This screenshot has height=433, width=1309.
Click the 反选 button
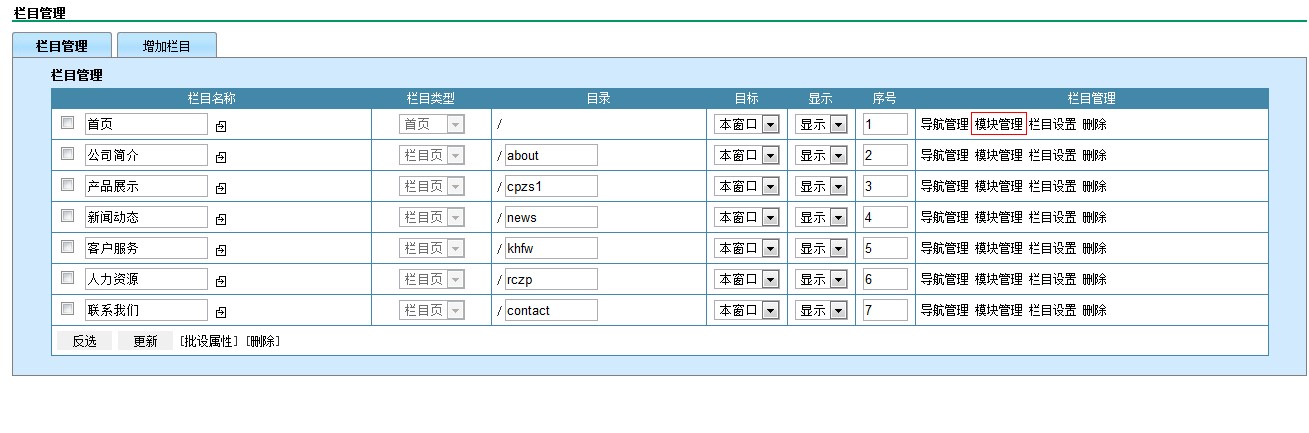(x=84, y=341)
